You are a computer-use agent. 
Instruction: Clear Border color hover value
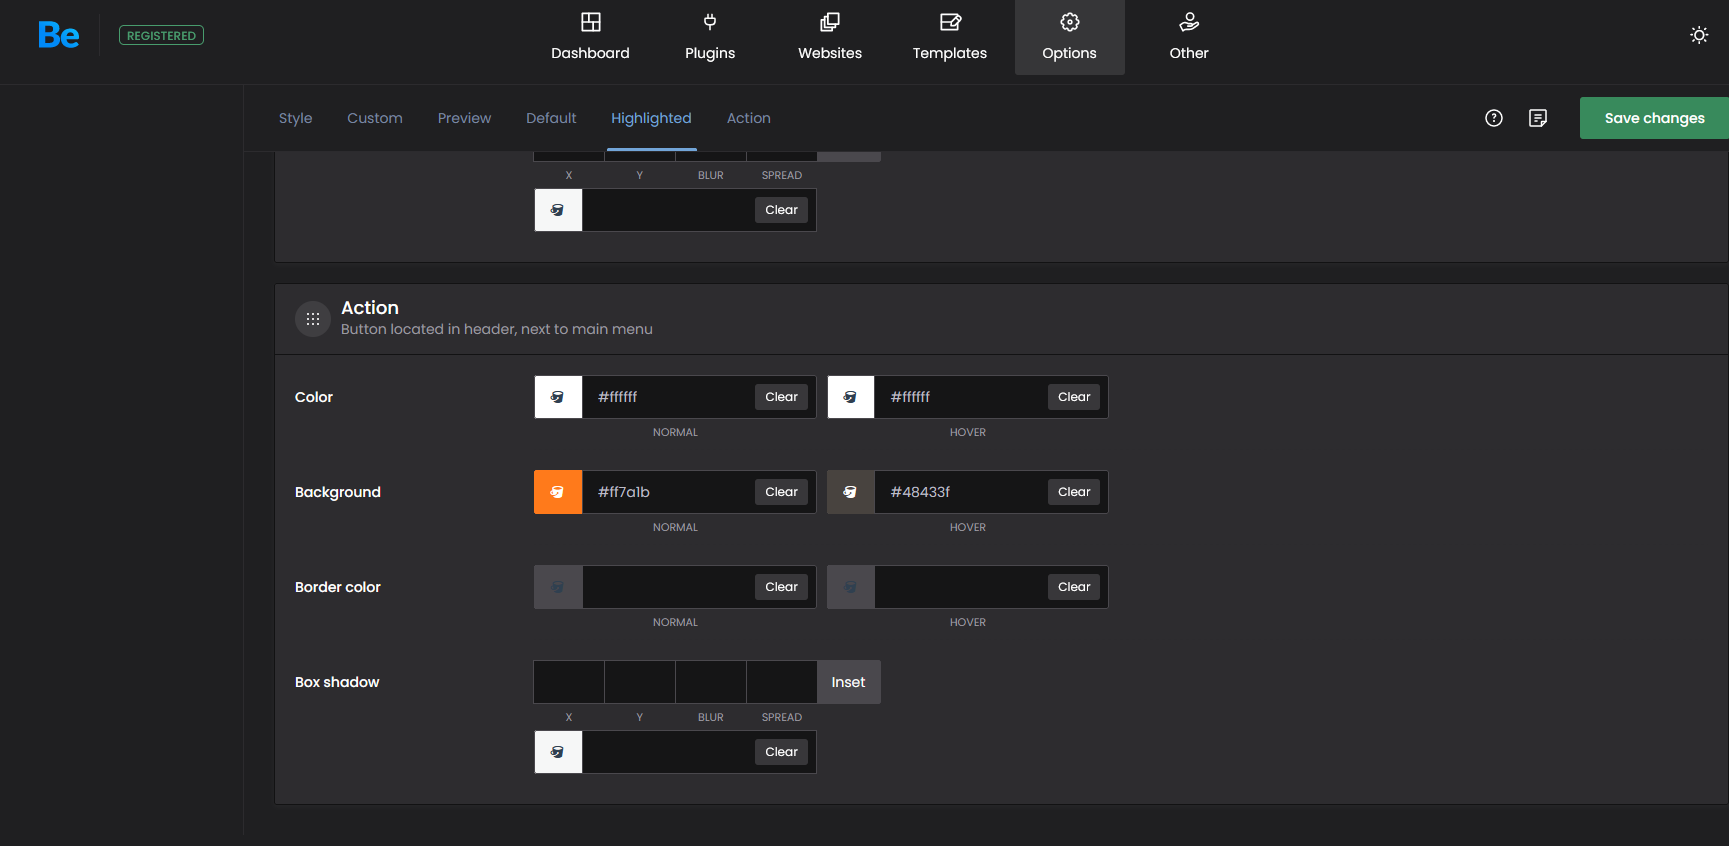click(x=1074, y=587)
